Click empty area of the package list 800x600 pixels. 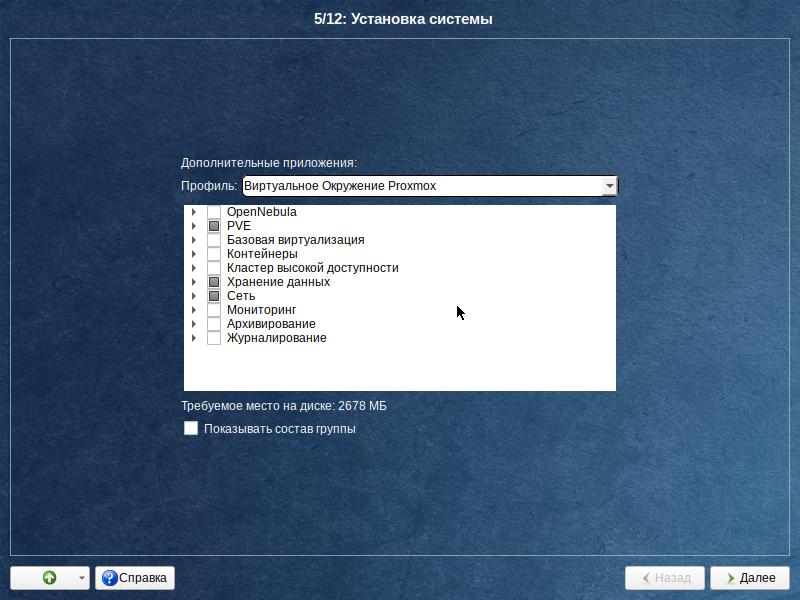pyautogui.click(x=399, y=367)
